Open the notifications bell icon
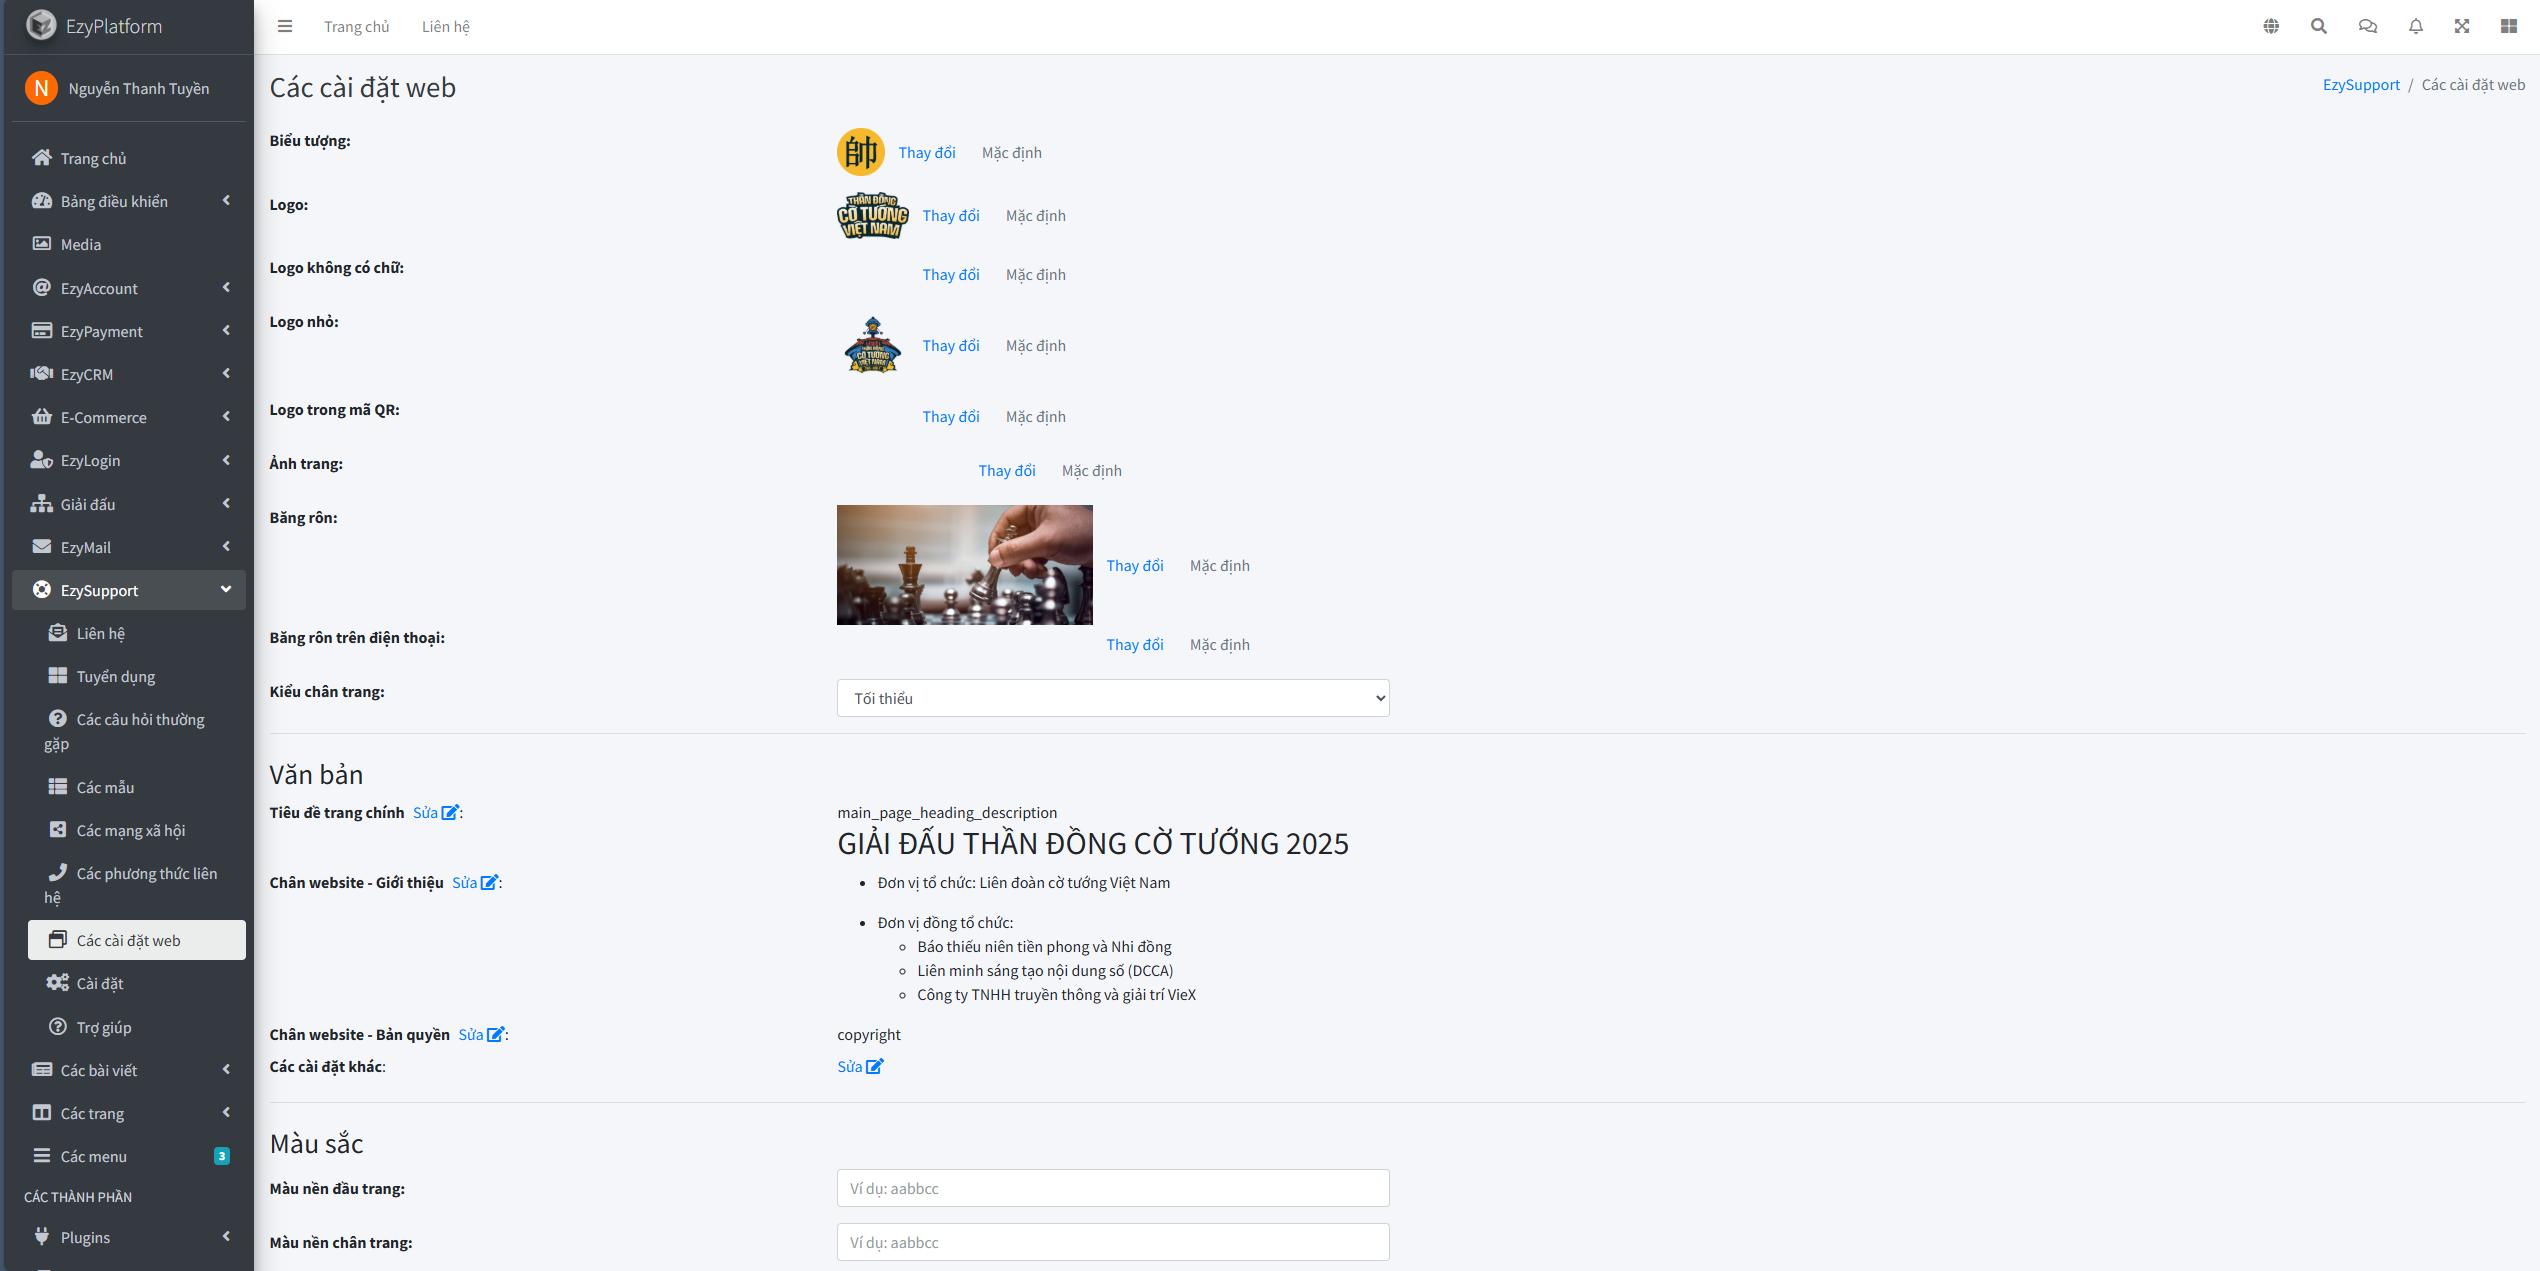Viewport: 2540px width, 1271px height. click(2416, 26)
